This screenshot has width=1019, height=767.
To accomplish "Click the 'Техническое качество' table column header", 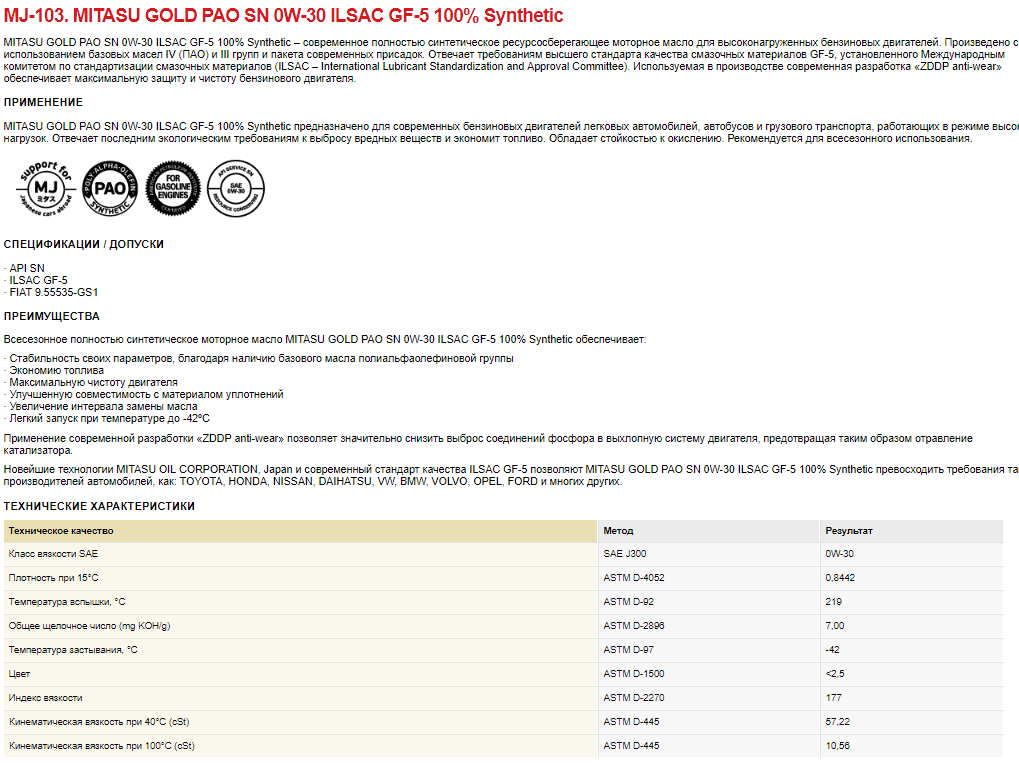I will (x=61, y=531).
